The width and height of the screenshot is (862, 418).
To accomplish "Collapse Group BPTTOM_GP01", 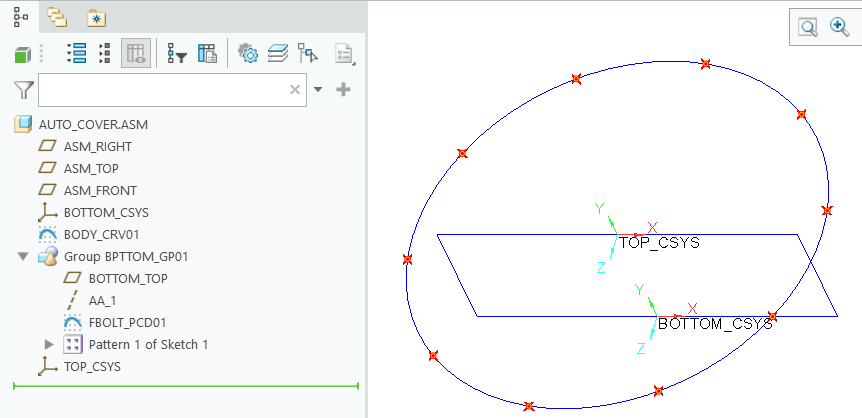I will [23, 256].
